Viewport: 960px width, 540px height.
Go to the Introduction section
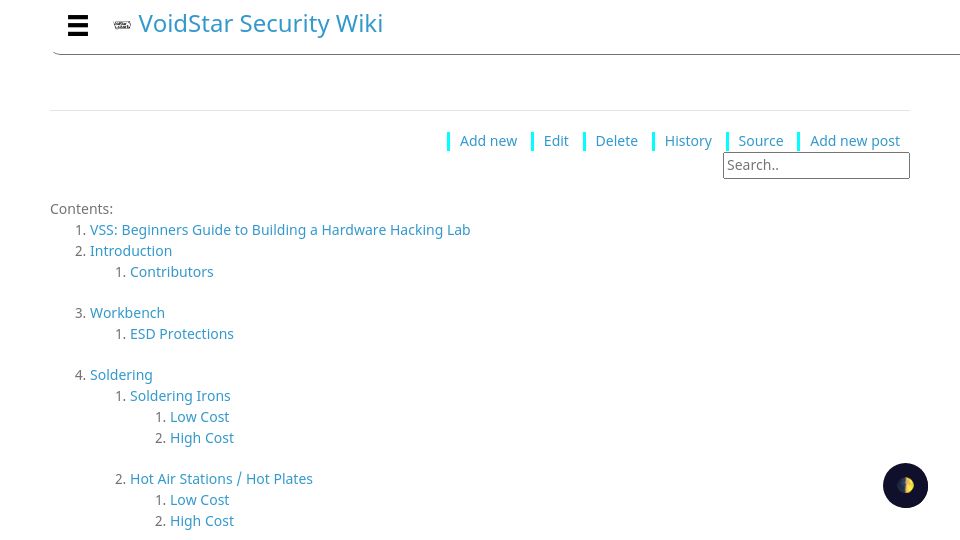point(131,251)
